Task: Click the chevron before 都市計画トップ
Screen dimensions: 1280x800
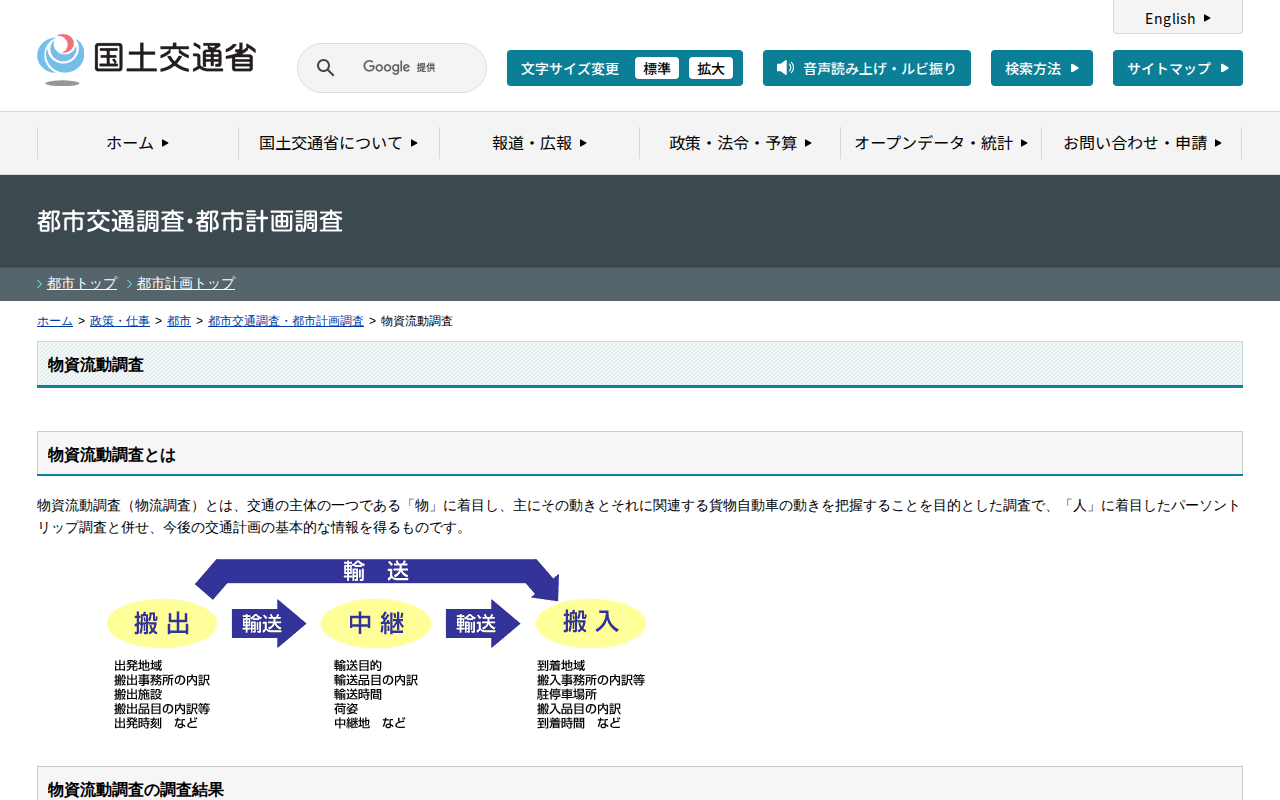Action: pyautogui.click(x=130, y=284)
